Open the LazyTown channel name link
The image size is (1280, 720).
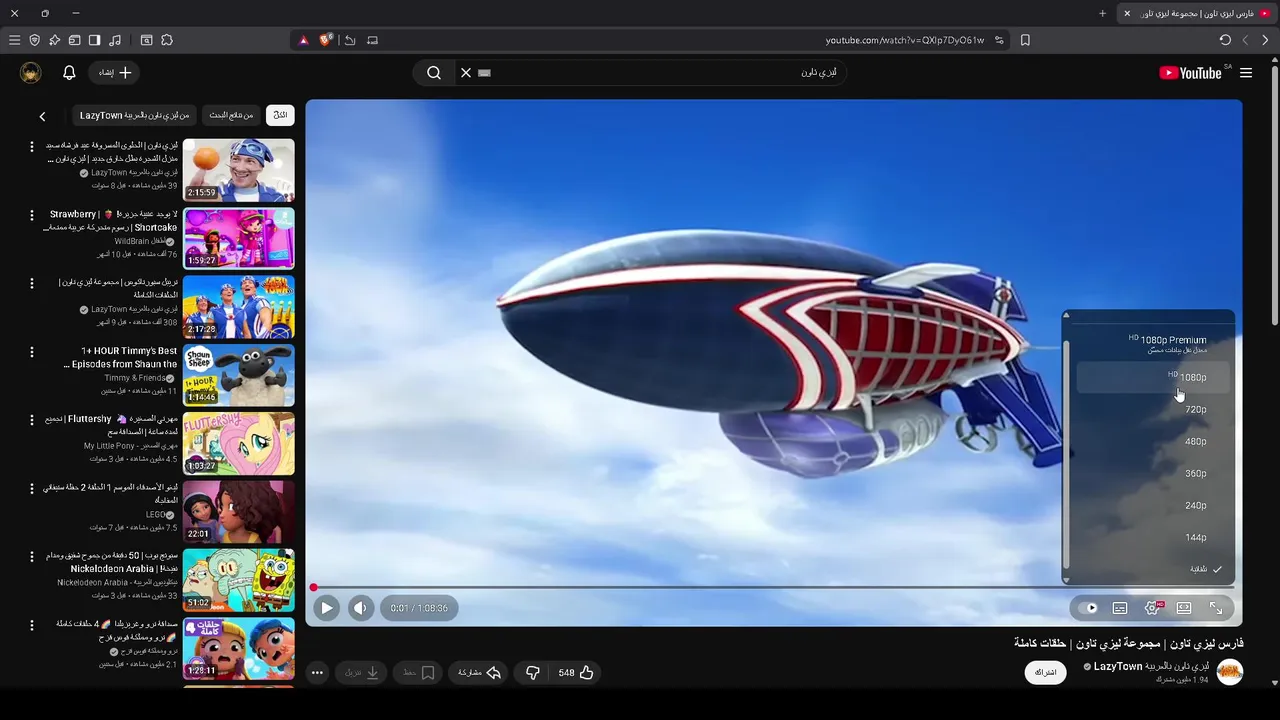pos(1151,666)
